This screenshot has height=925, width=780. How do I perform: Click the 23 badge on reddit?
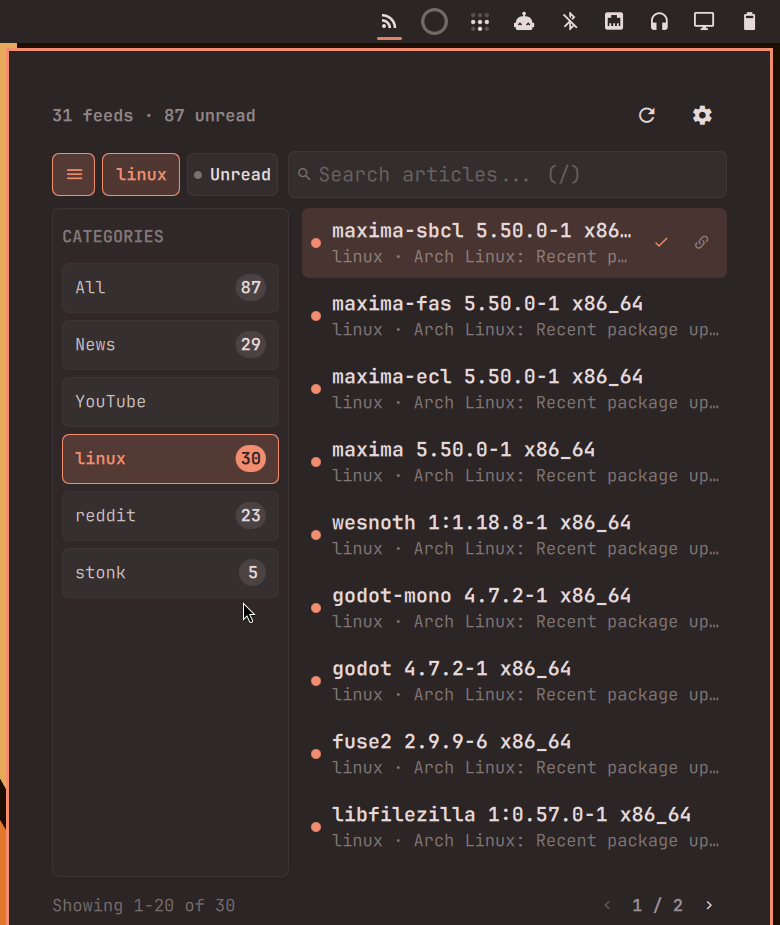[251, 516]
